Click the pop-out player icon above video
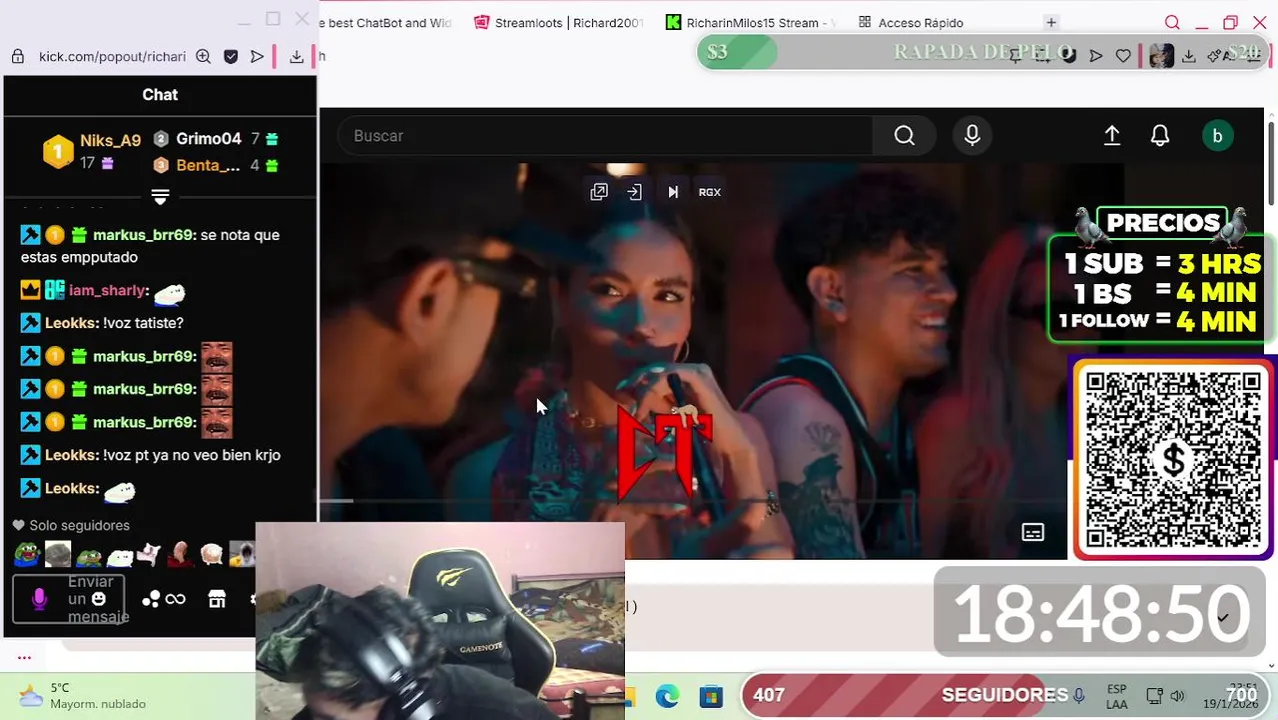The image size is (1278, 720). tap(599, 192)
